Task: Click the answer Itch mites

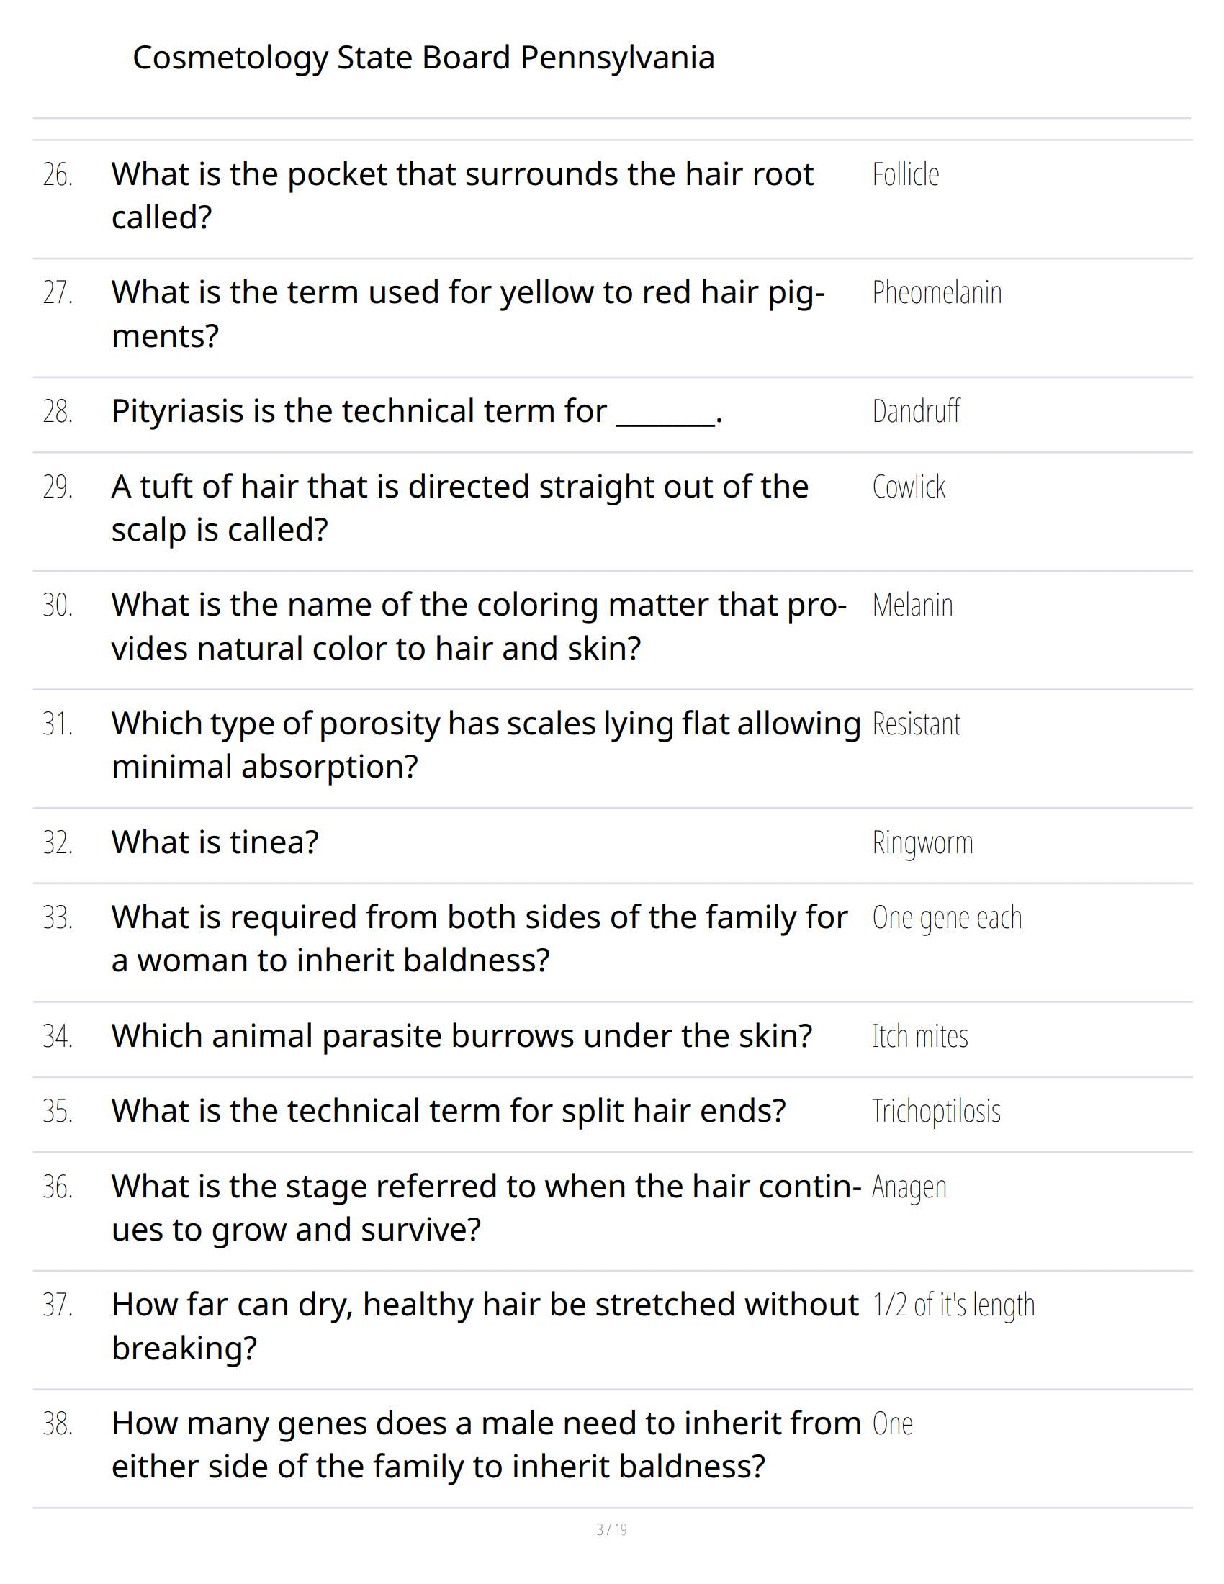Action: point(920,1036)
